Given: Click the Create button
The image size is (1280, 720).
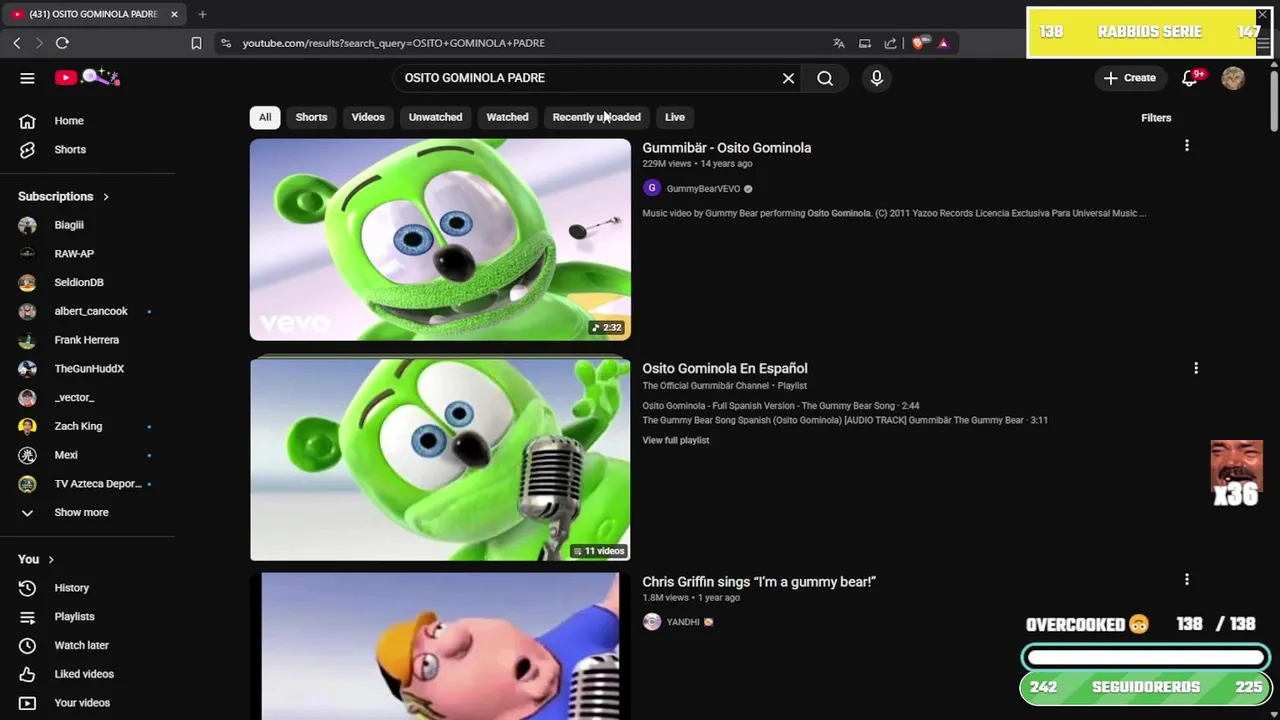Looking at the screenshot, I should point(1130,78).
